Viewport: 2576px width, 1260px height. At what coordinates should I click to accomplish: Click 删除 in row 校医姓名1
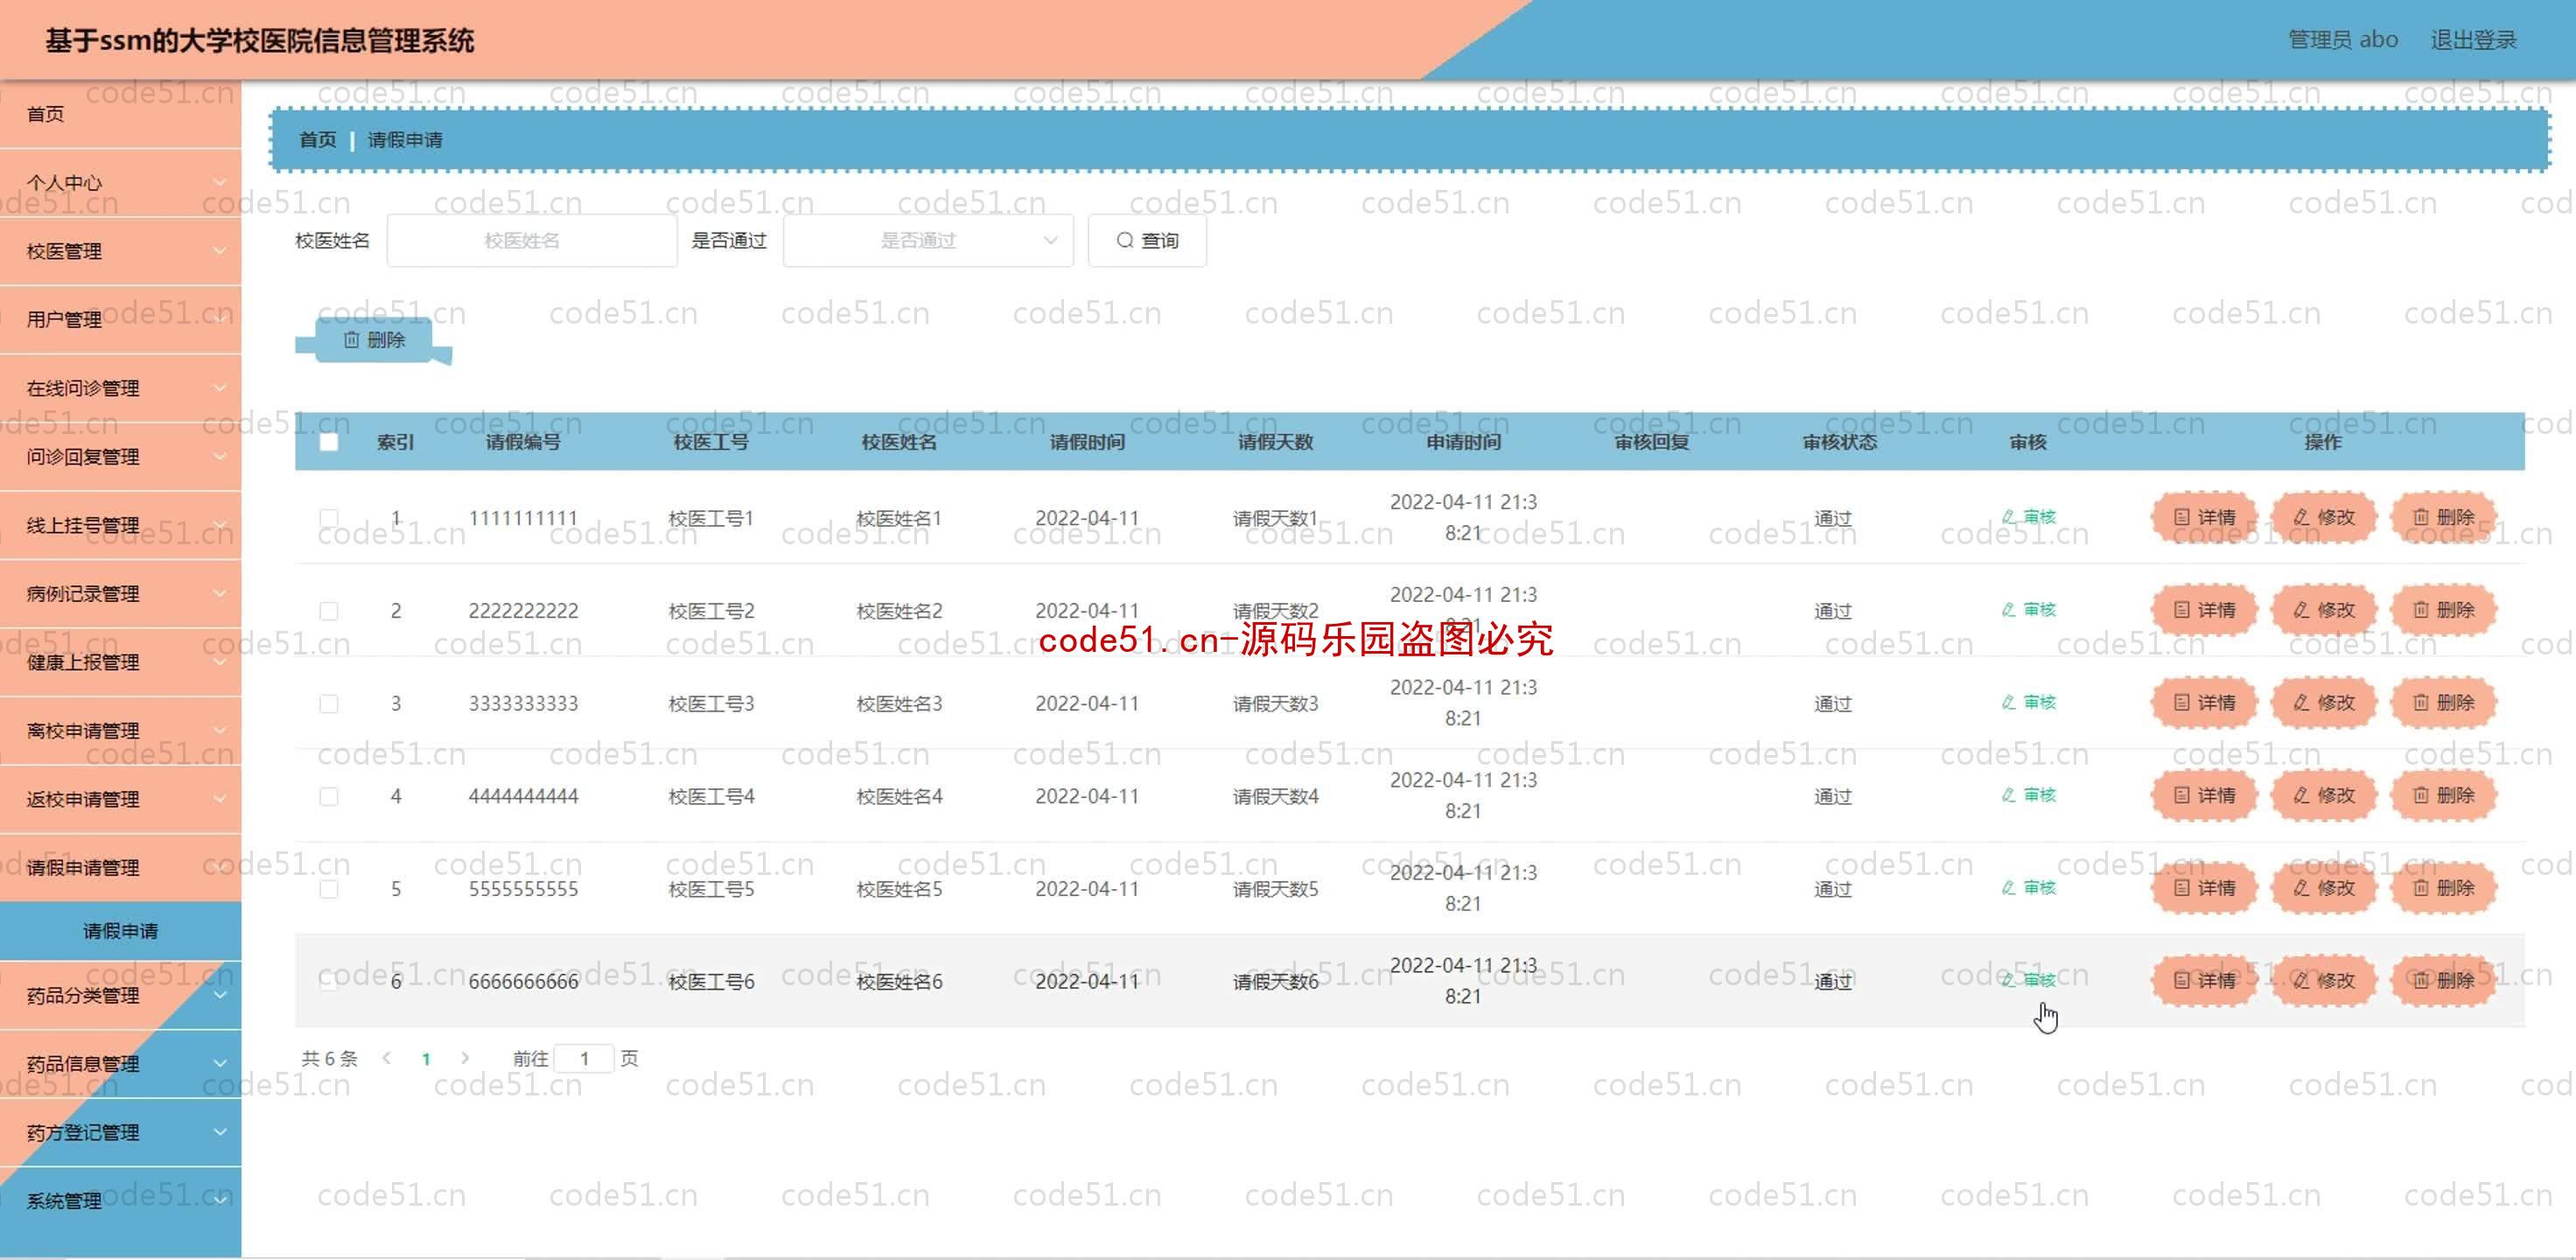(x=2443, y=517)
